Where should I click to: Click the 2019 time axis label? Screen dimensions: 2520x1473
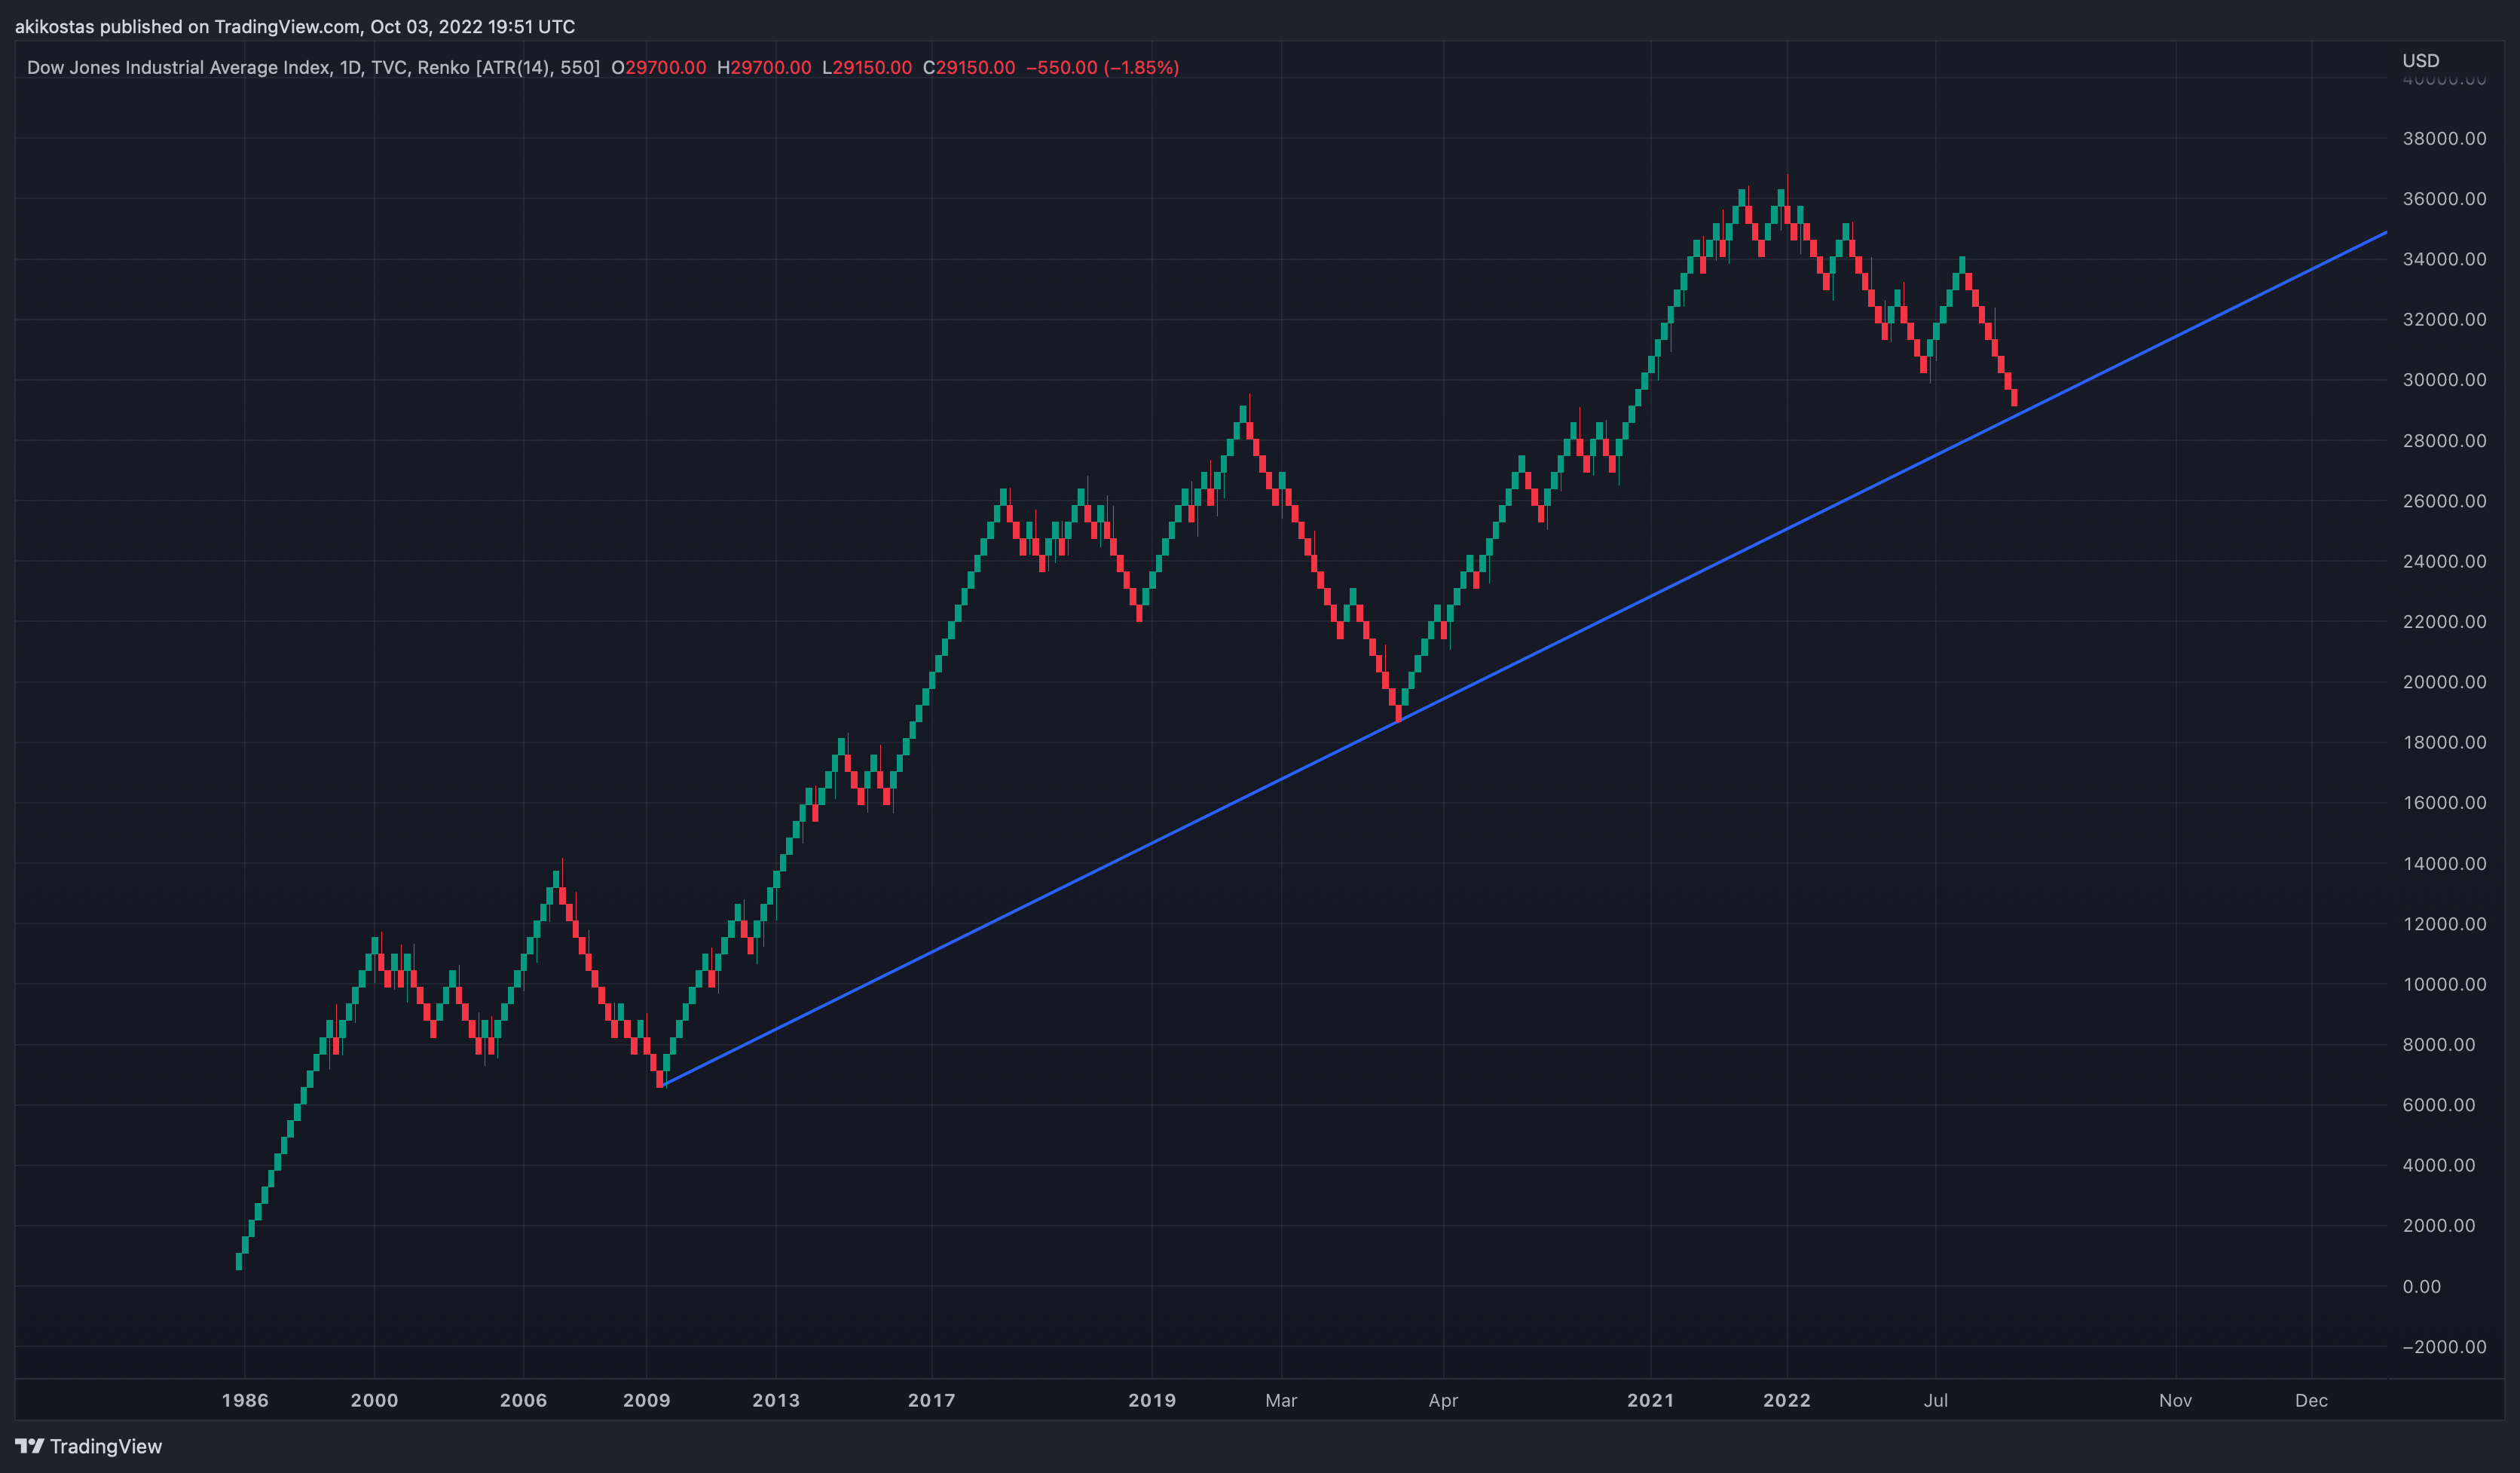(x=1152, y=1400)
